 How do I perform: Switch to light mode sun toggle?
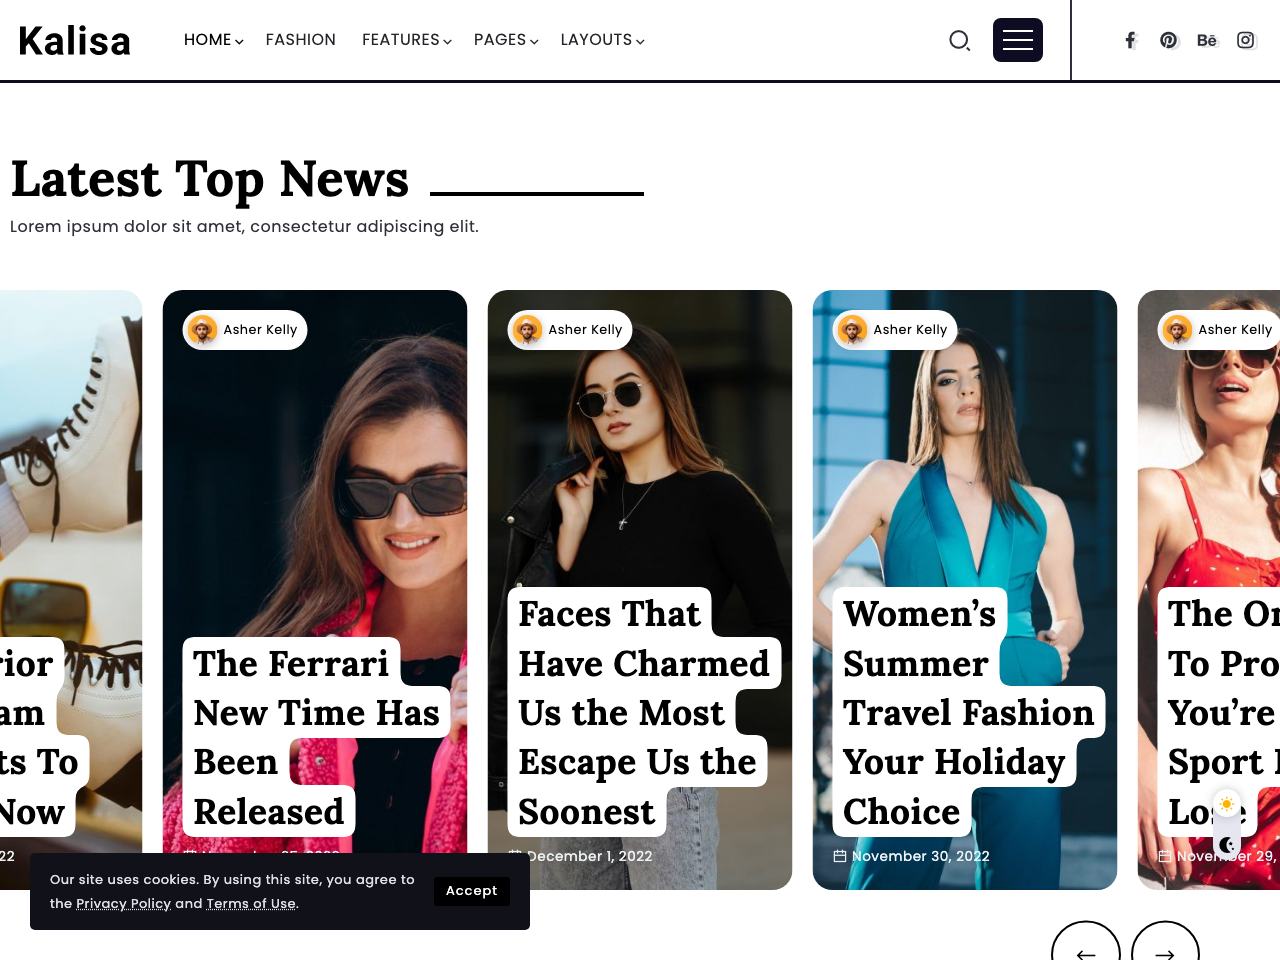coord(1227,804)
